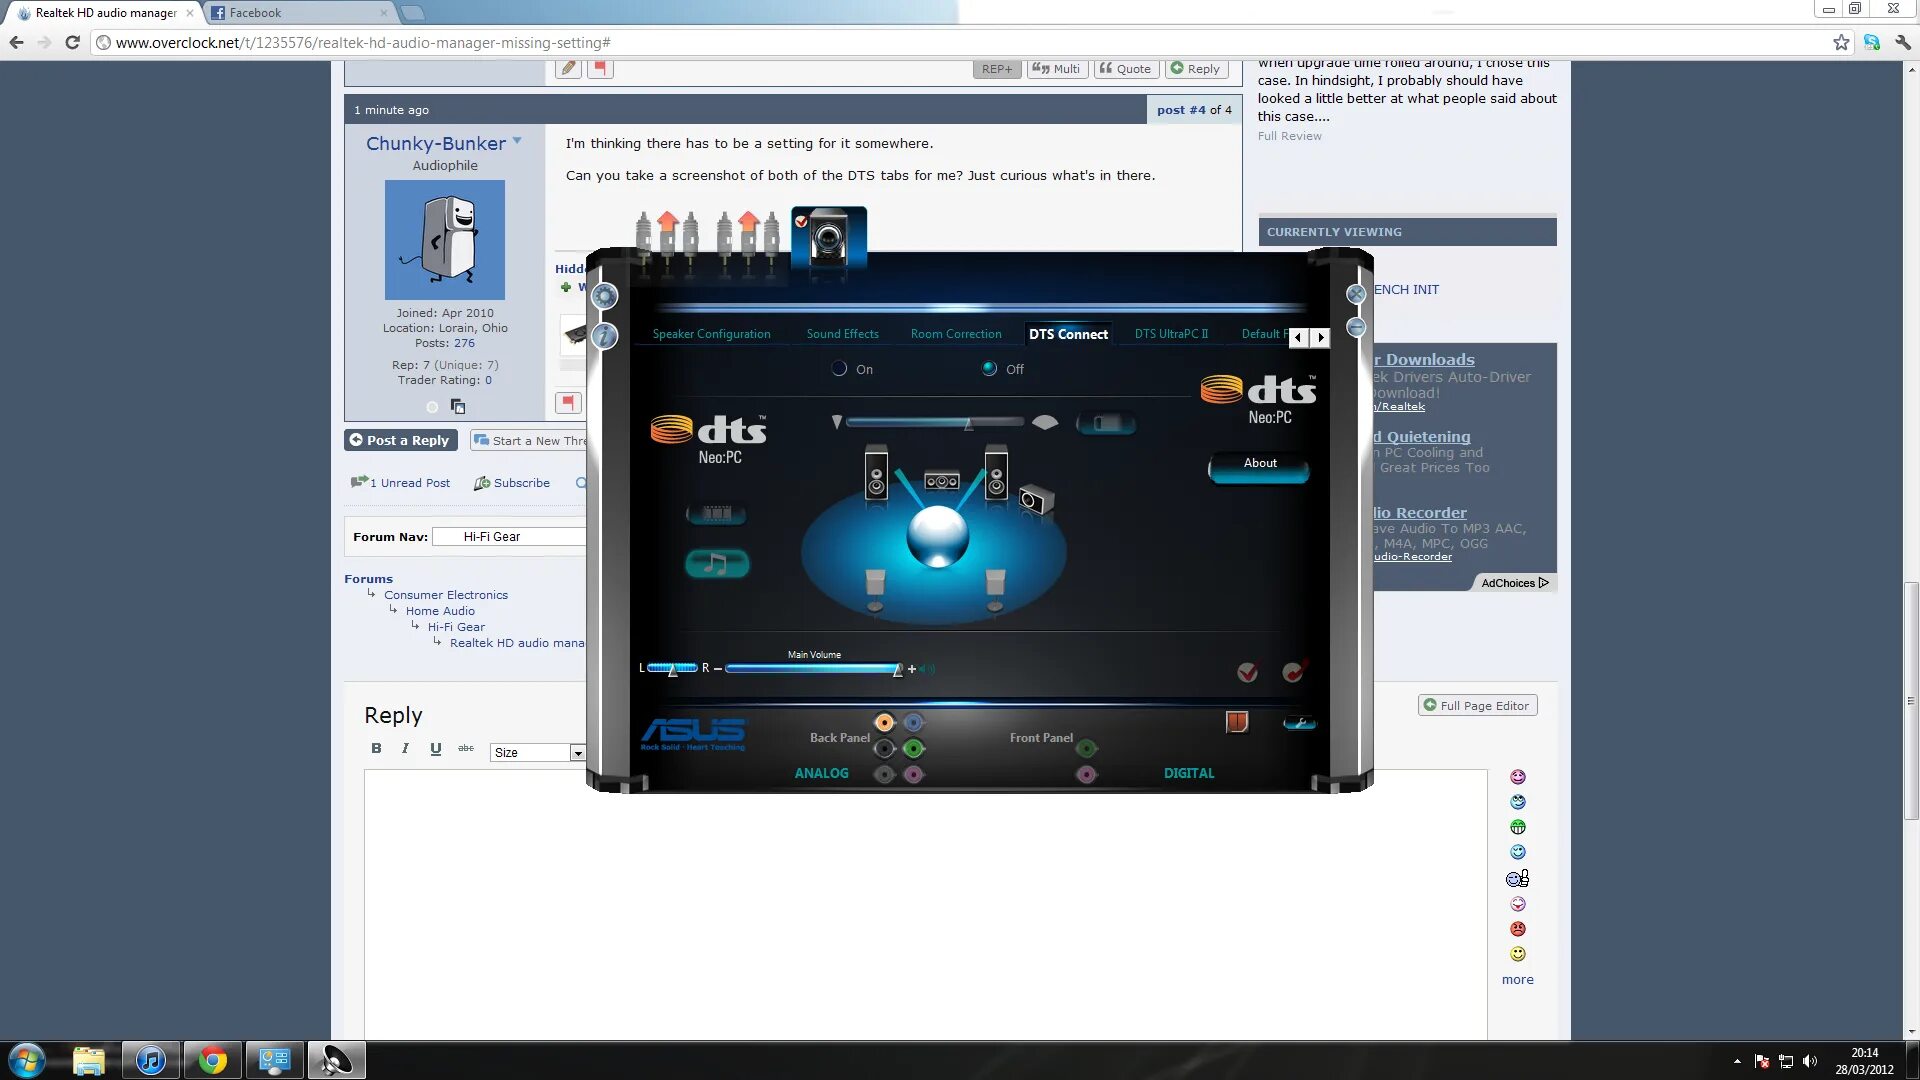This screenshot has height=1080, width=1920.
Task: Click the About button in DTS panel
Action: [1258, 464]
